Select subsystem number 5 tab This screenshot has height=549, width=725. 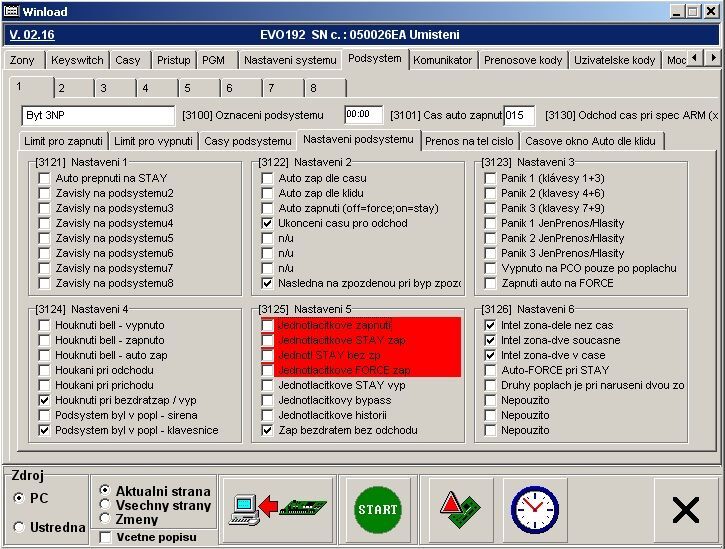[186, 88]
